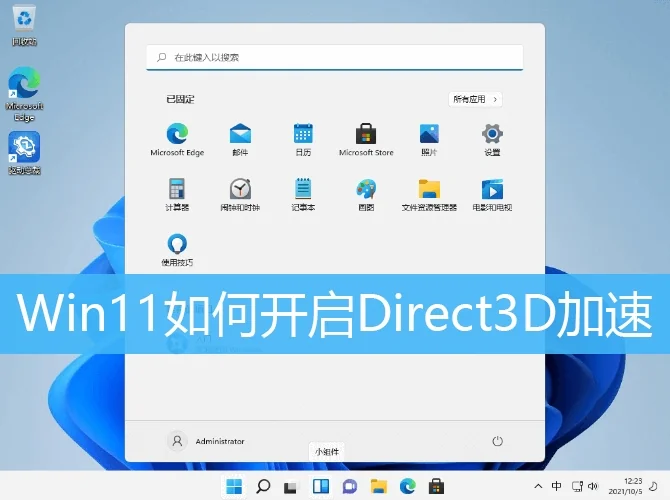Open the Paint (画图) app
Viewport: 670px width, 500px height.
tap(366, 192)
